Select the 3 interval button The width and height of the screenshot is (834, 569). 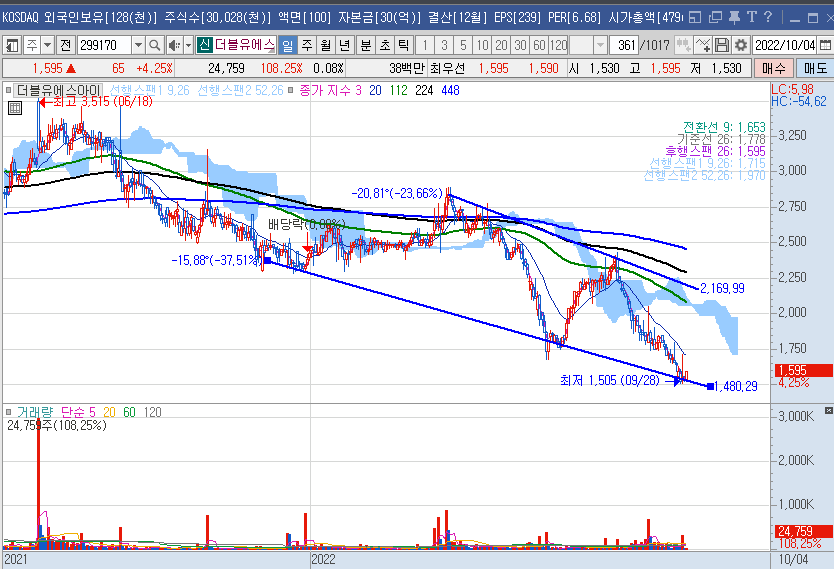point(444,45)
